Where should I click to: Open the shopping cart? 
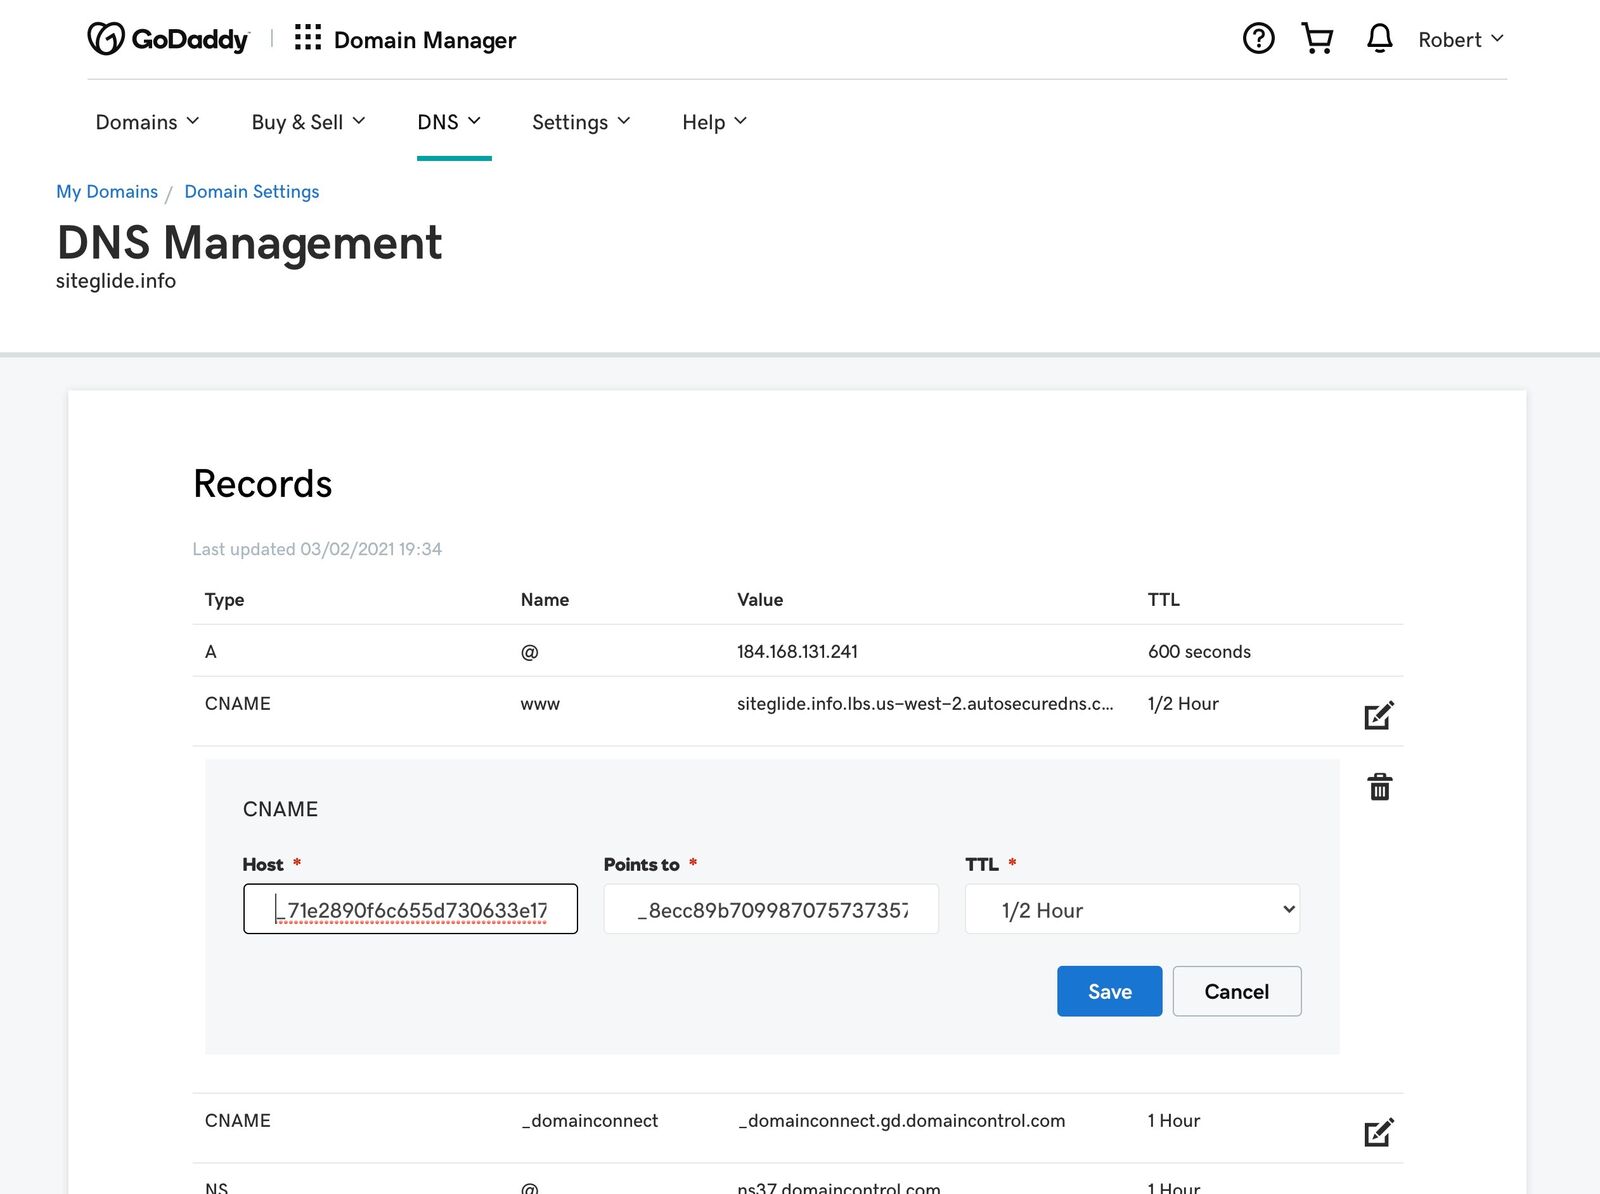point(1317,39)
